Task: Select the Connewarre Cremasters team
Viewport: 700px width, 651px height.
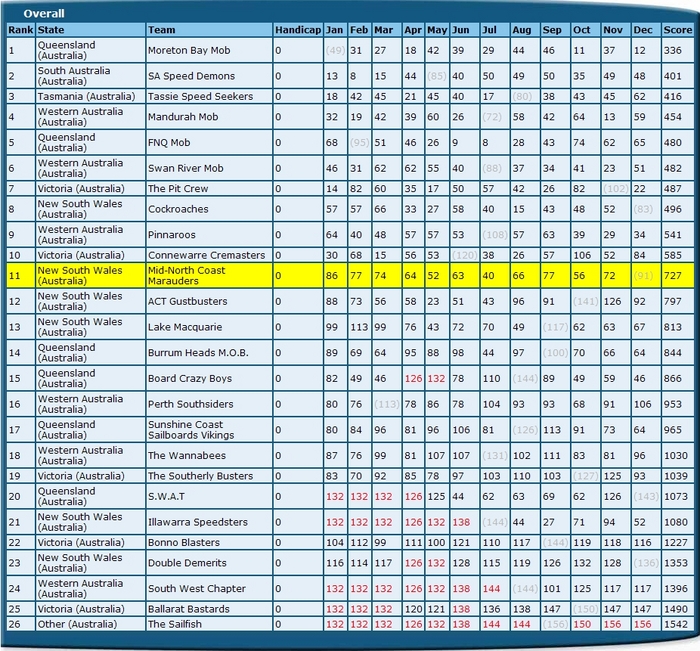Action: point(207,255)
